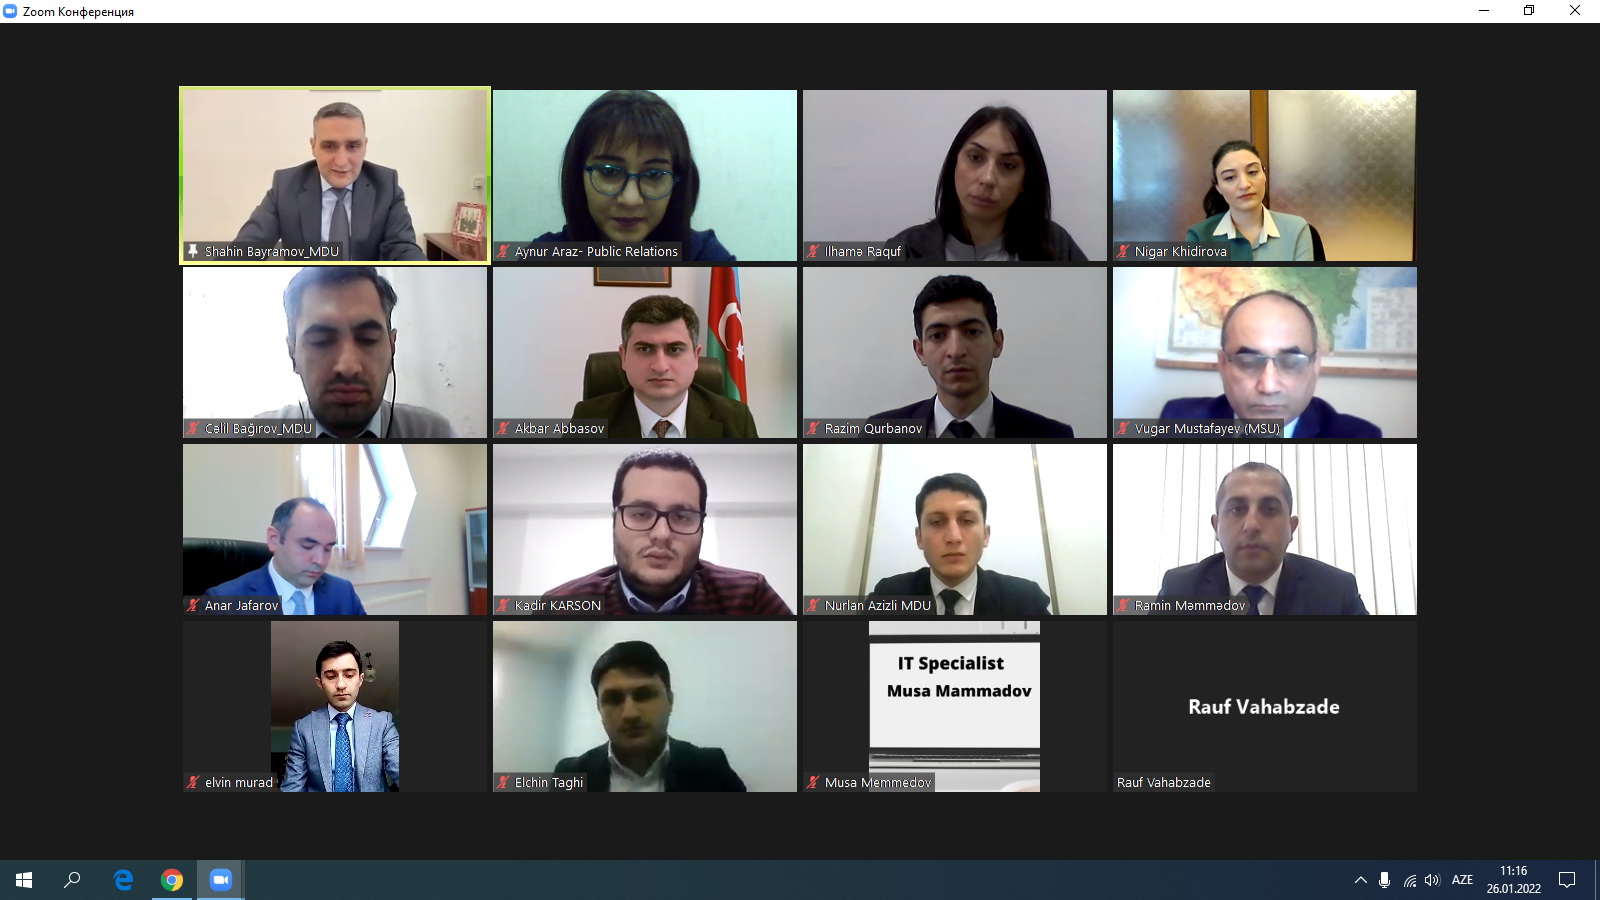
Task: Open the clock showing 11:16 and date
Action: coord(1513,880)
